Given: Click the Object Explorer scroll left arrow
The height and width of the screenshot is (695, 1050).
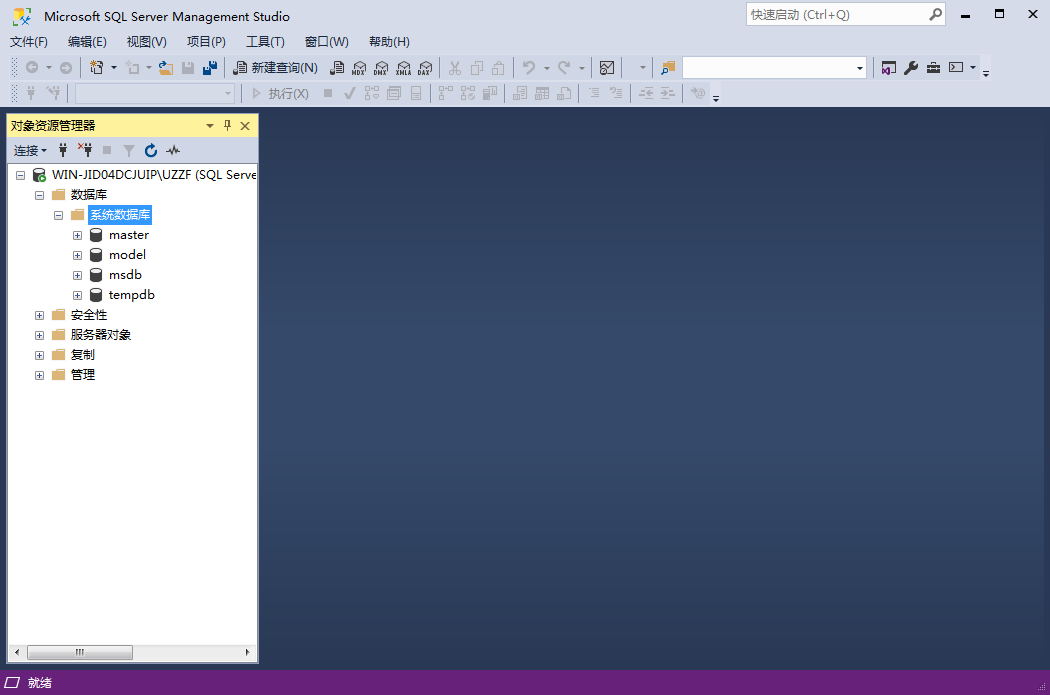Looking at the screenshot, I should coord(17,652).
